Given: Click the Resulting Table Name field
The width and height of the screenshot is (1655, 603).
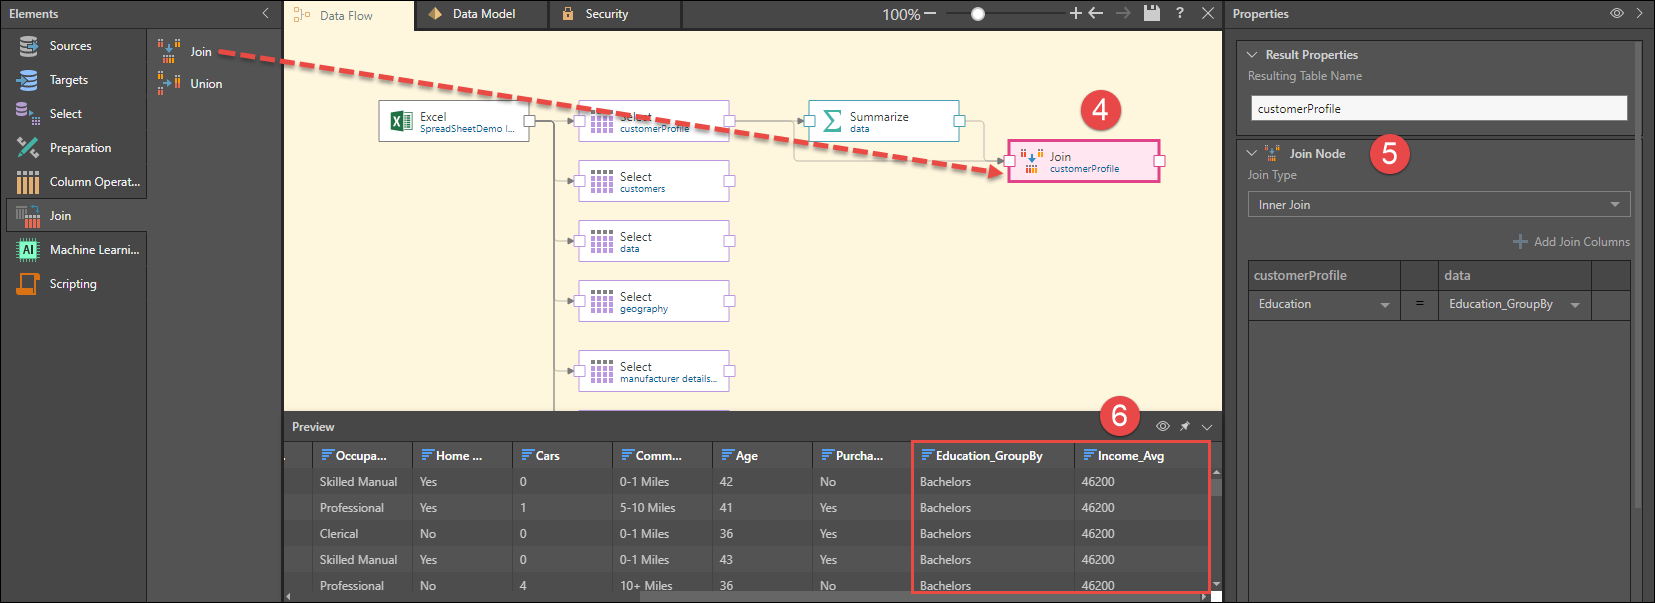Looking at the screenshot, I should 1438,108.
